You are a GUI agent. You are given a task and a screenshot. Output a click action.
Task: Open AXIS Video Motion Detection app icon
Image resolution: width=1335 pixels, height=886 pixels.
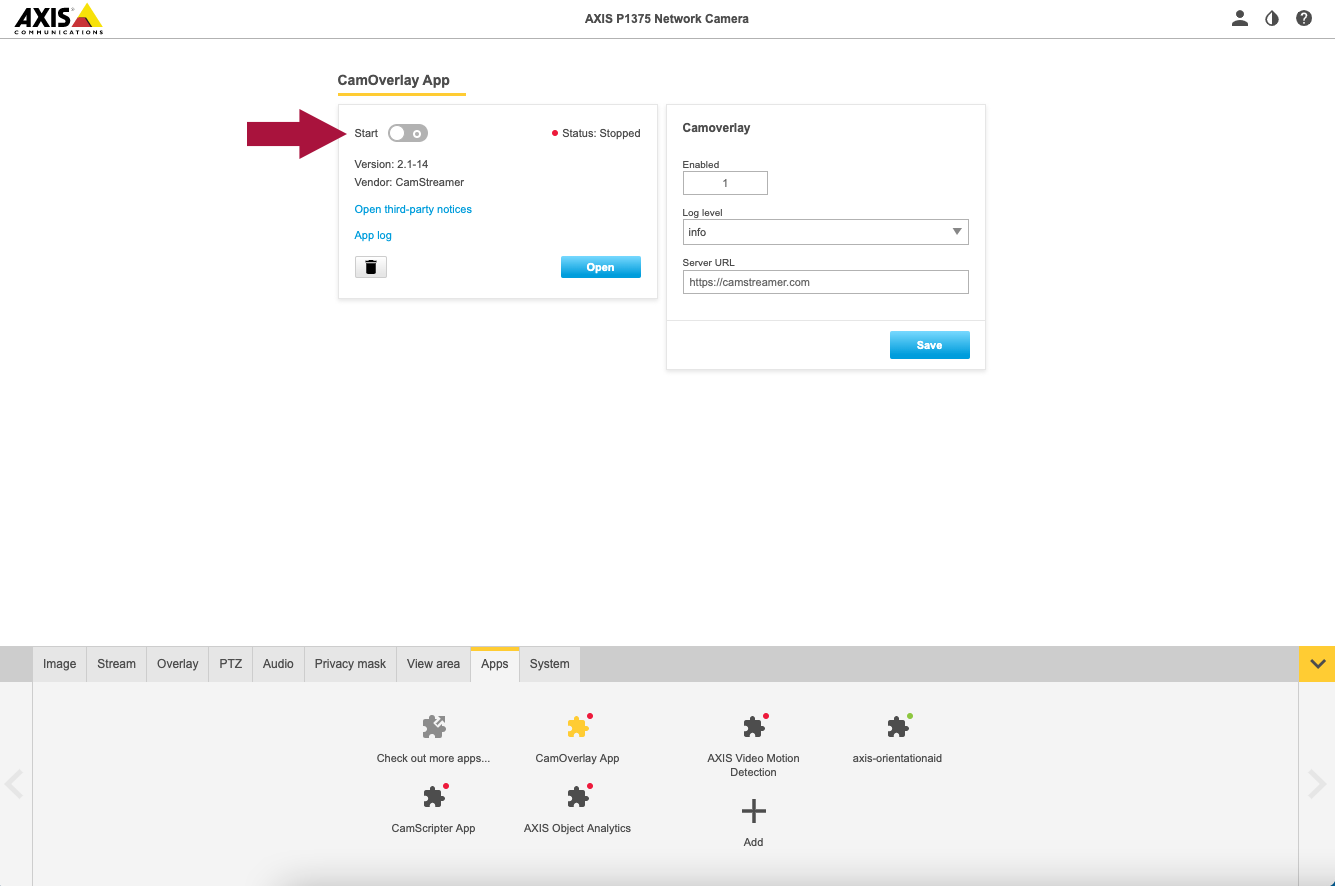click(754, 726)
